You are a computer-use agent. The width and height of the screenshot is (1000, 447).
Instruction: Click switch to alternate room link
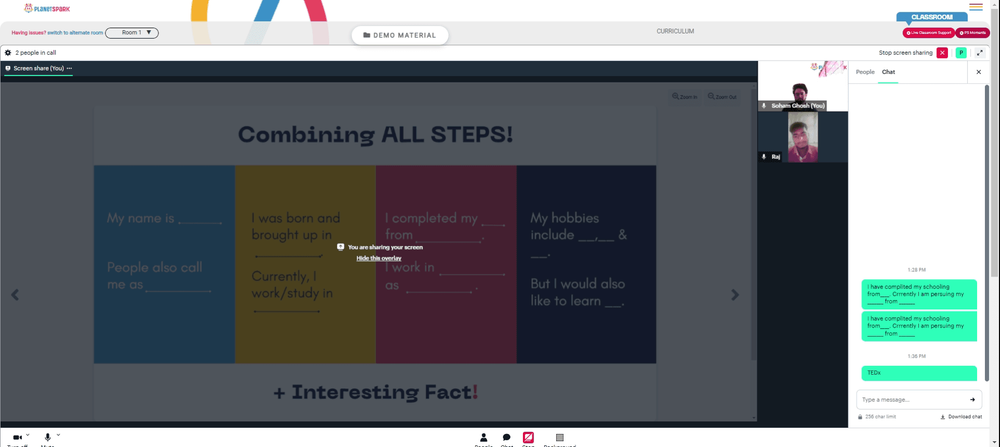[75, 33]
